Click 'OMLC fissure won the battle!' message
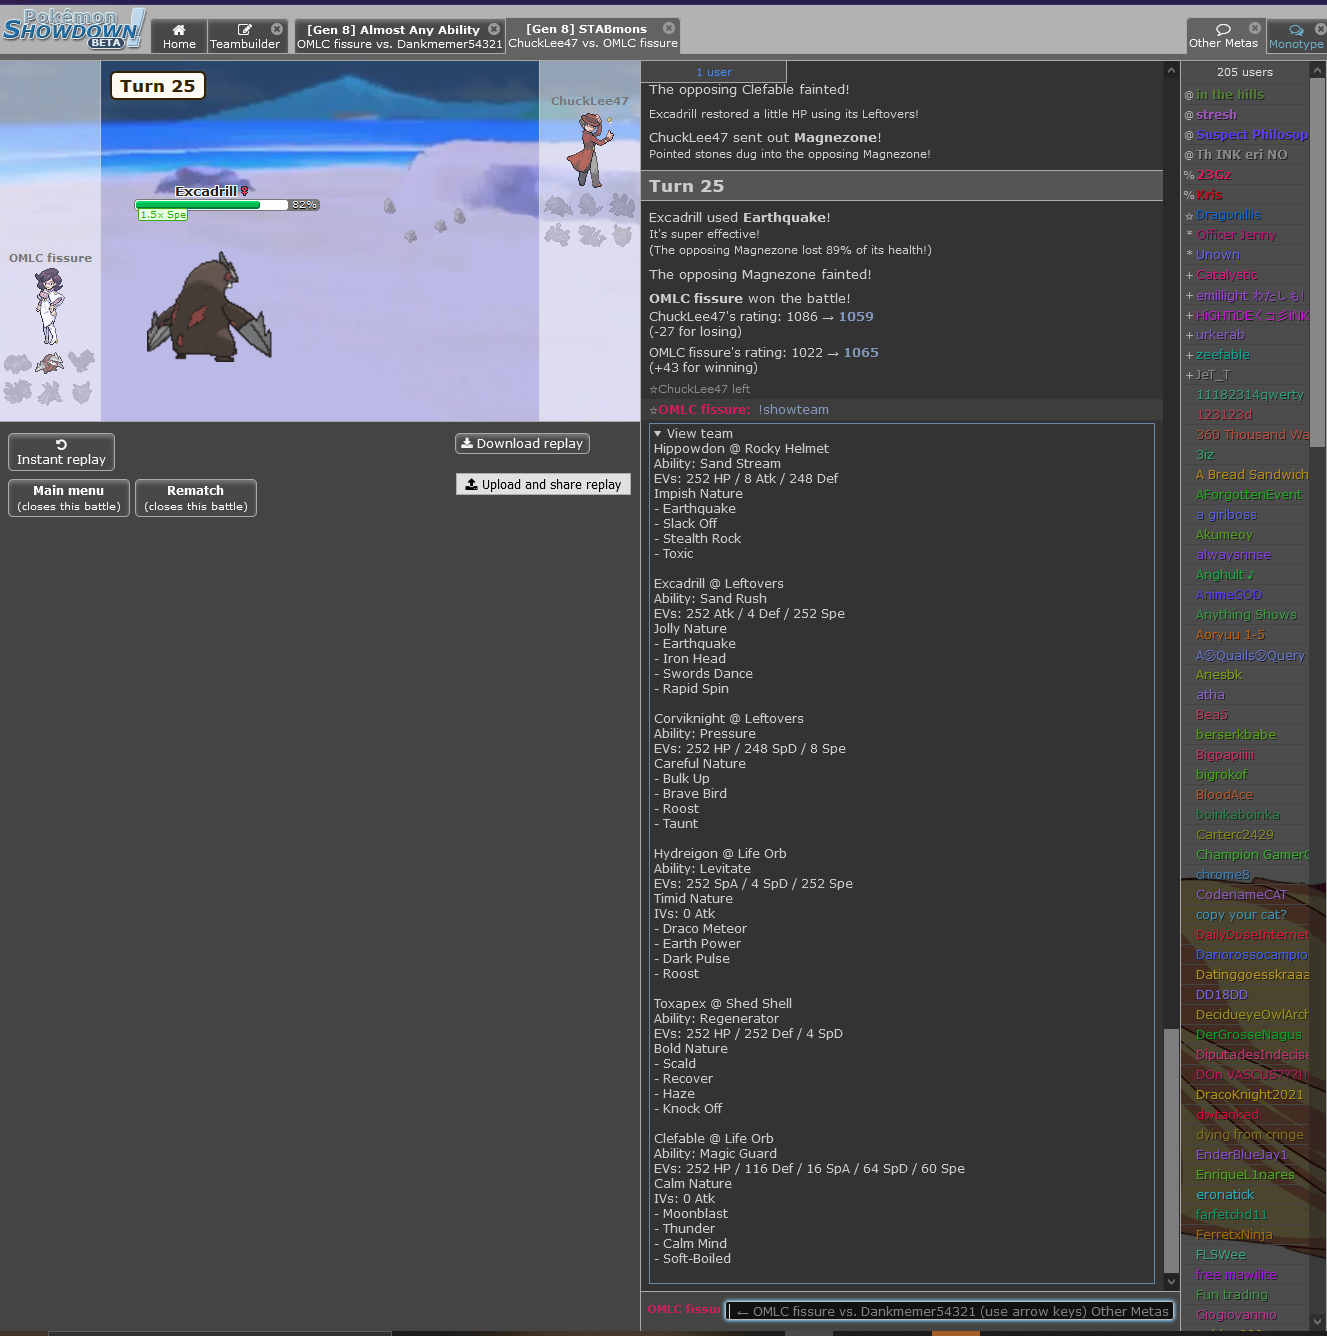 750,299
